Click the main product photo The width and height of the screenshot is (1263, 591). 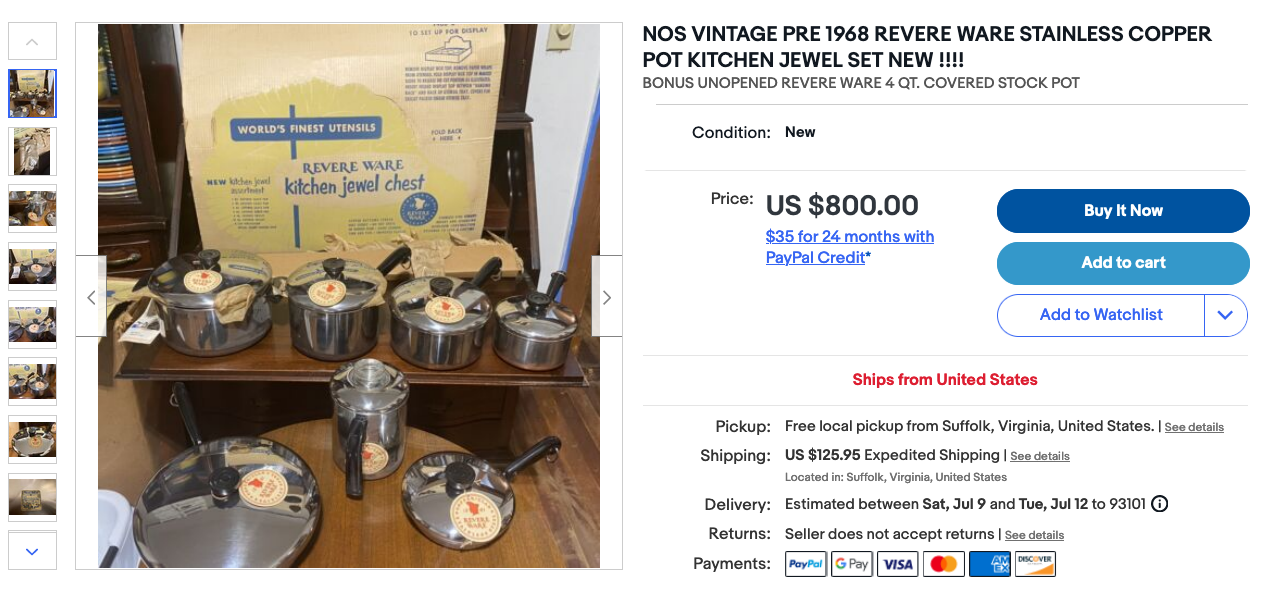tap(348, 297)
